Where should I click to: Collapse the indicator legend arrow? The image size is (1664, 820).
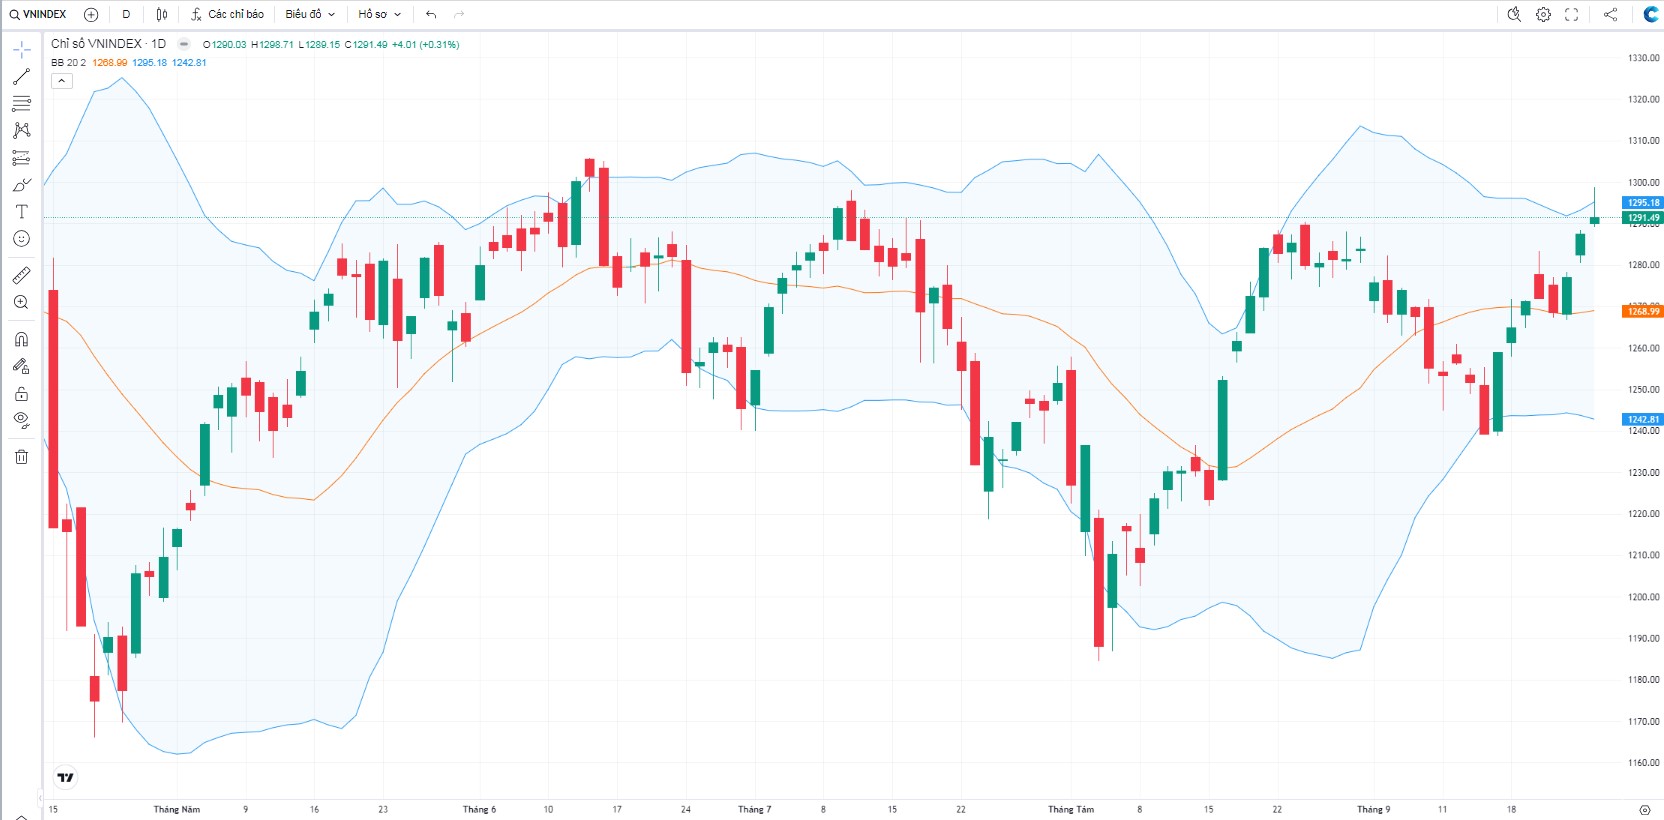62,81
